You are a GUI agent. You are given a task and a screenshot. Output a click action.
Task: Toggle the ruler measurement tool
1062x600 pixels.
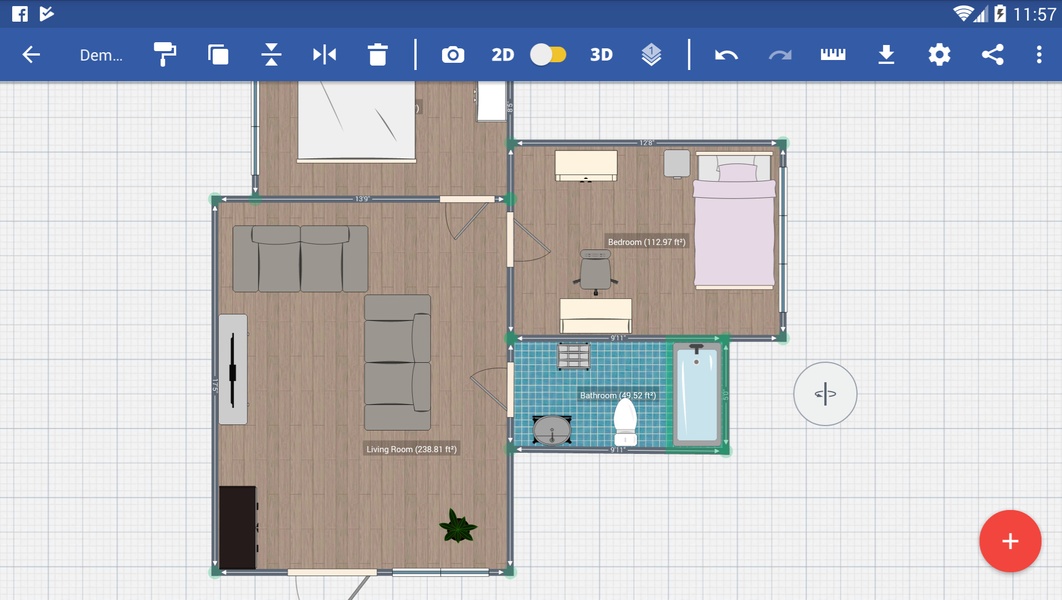(x=833, y=54)
